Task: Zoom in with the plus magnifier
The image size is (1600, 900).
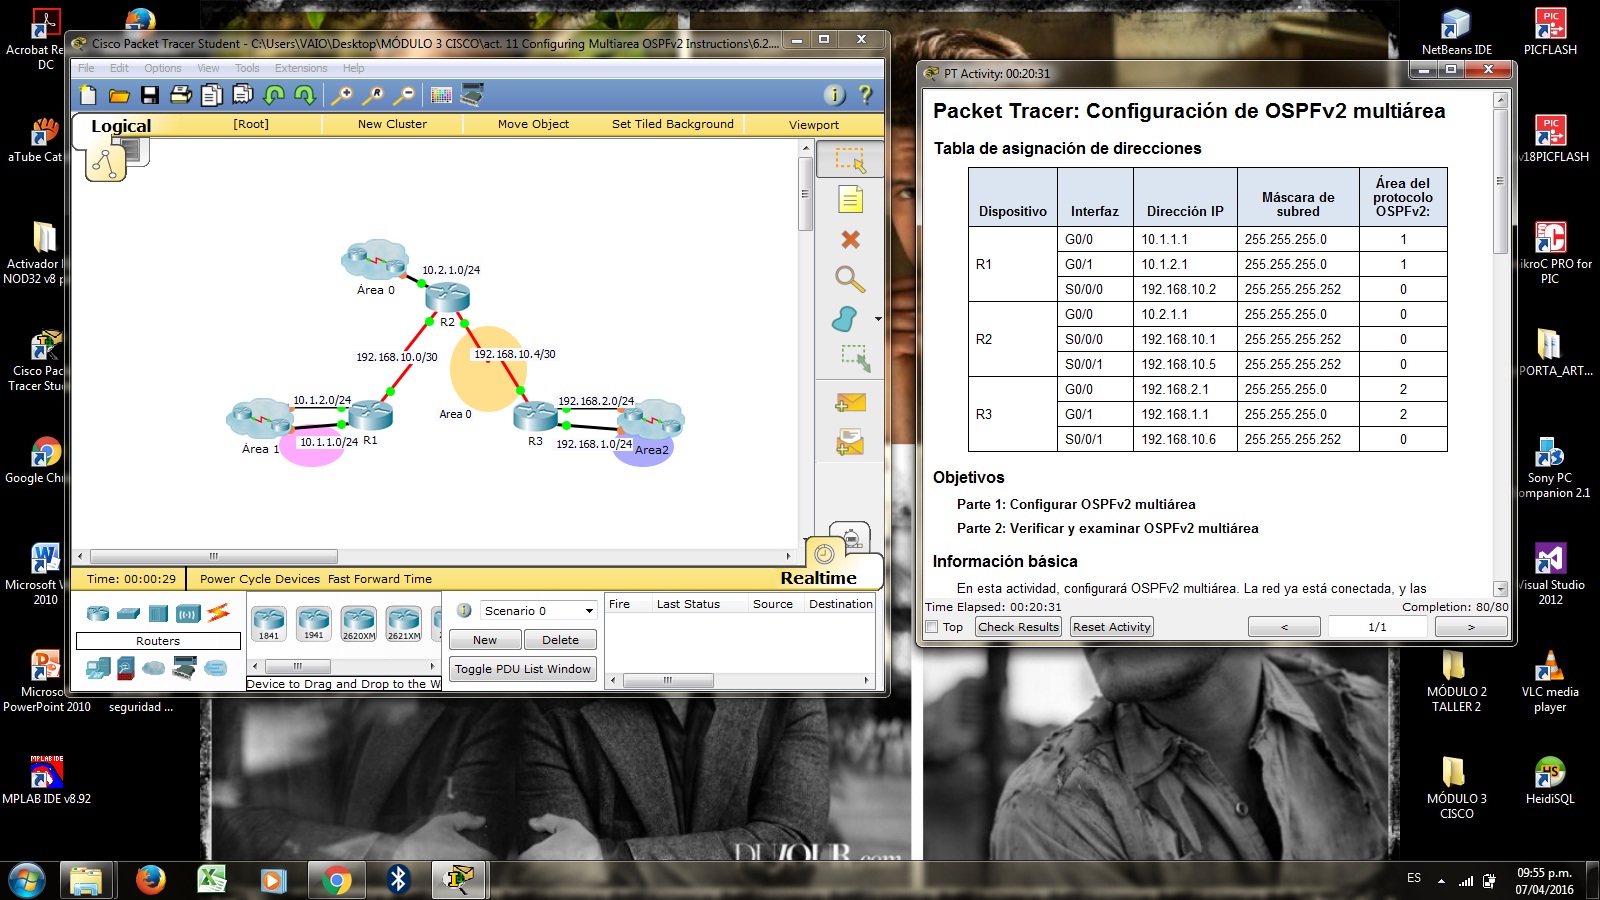Action: click(x=342, y=95)
